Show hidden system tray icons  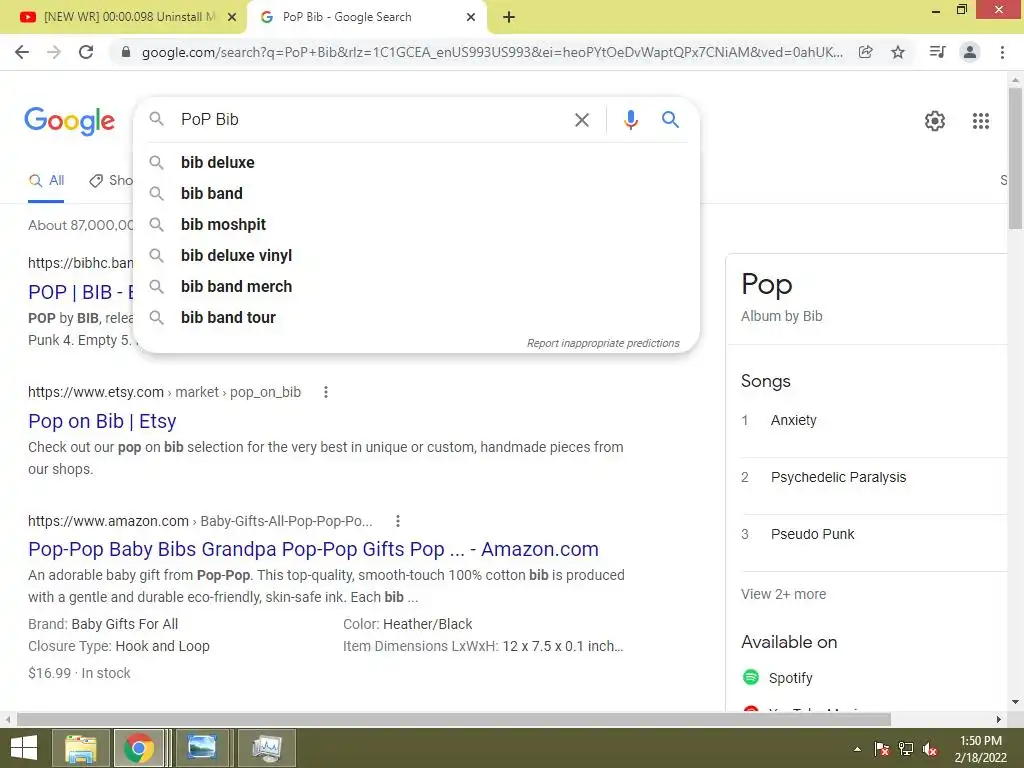click(x=857, y=749)
